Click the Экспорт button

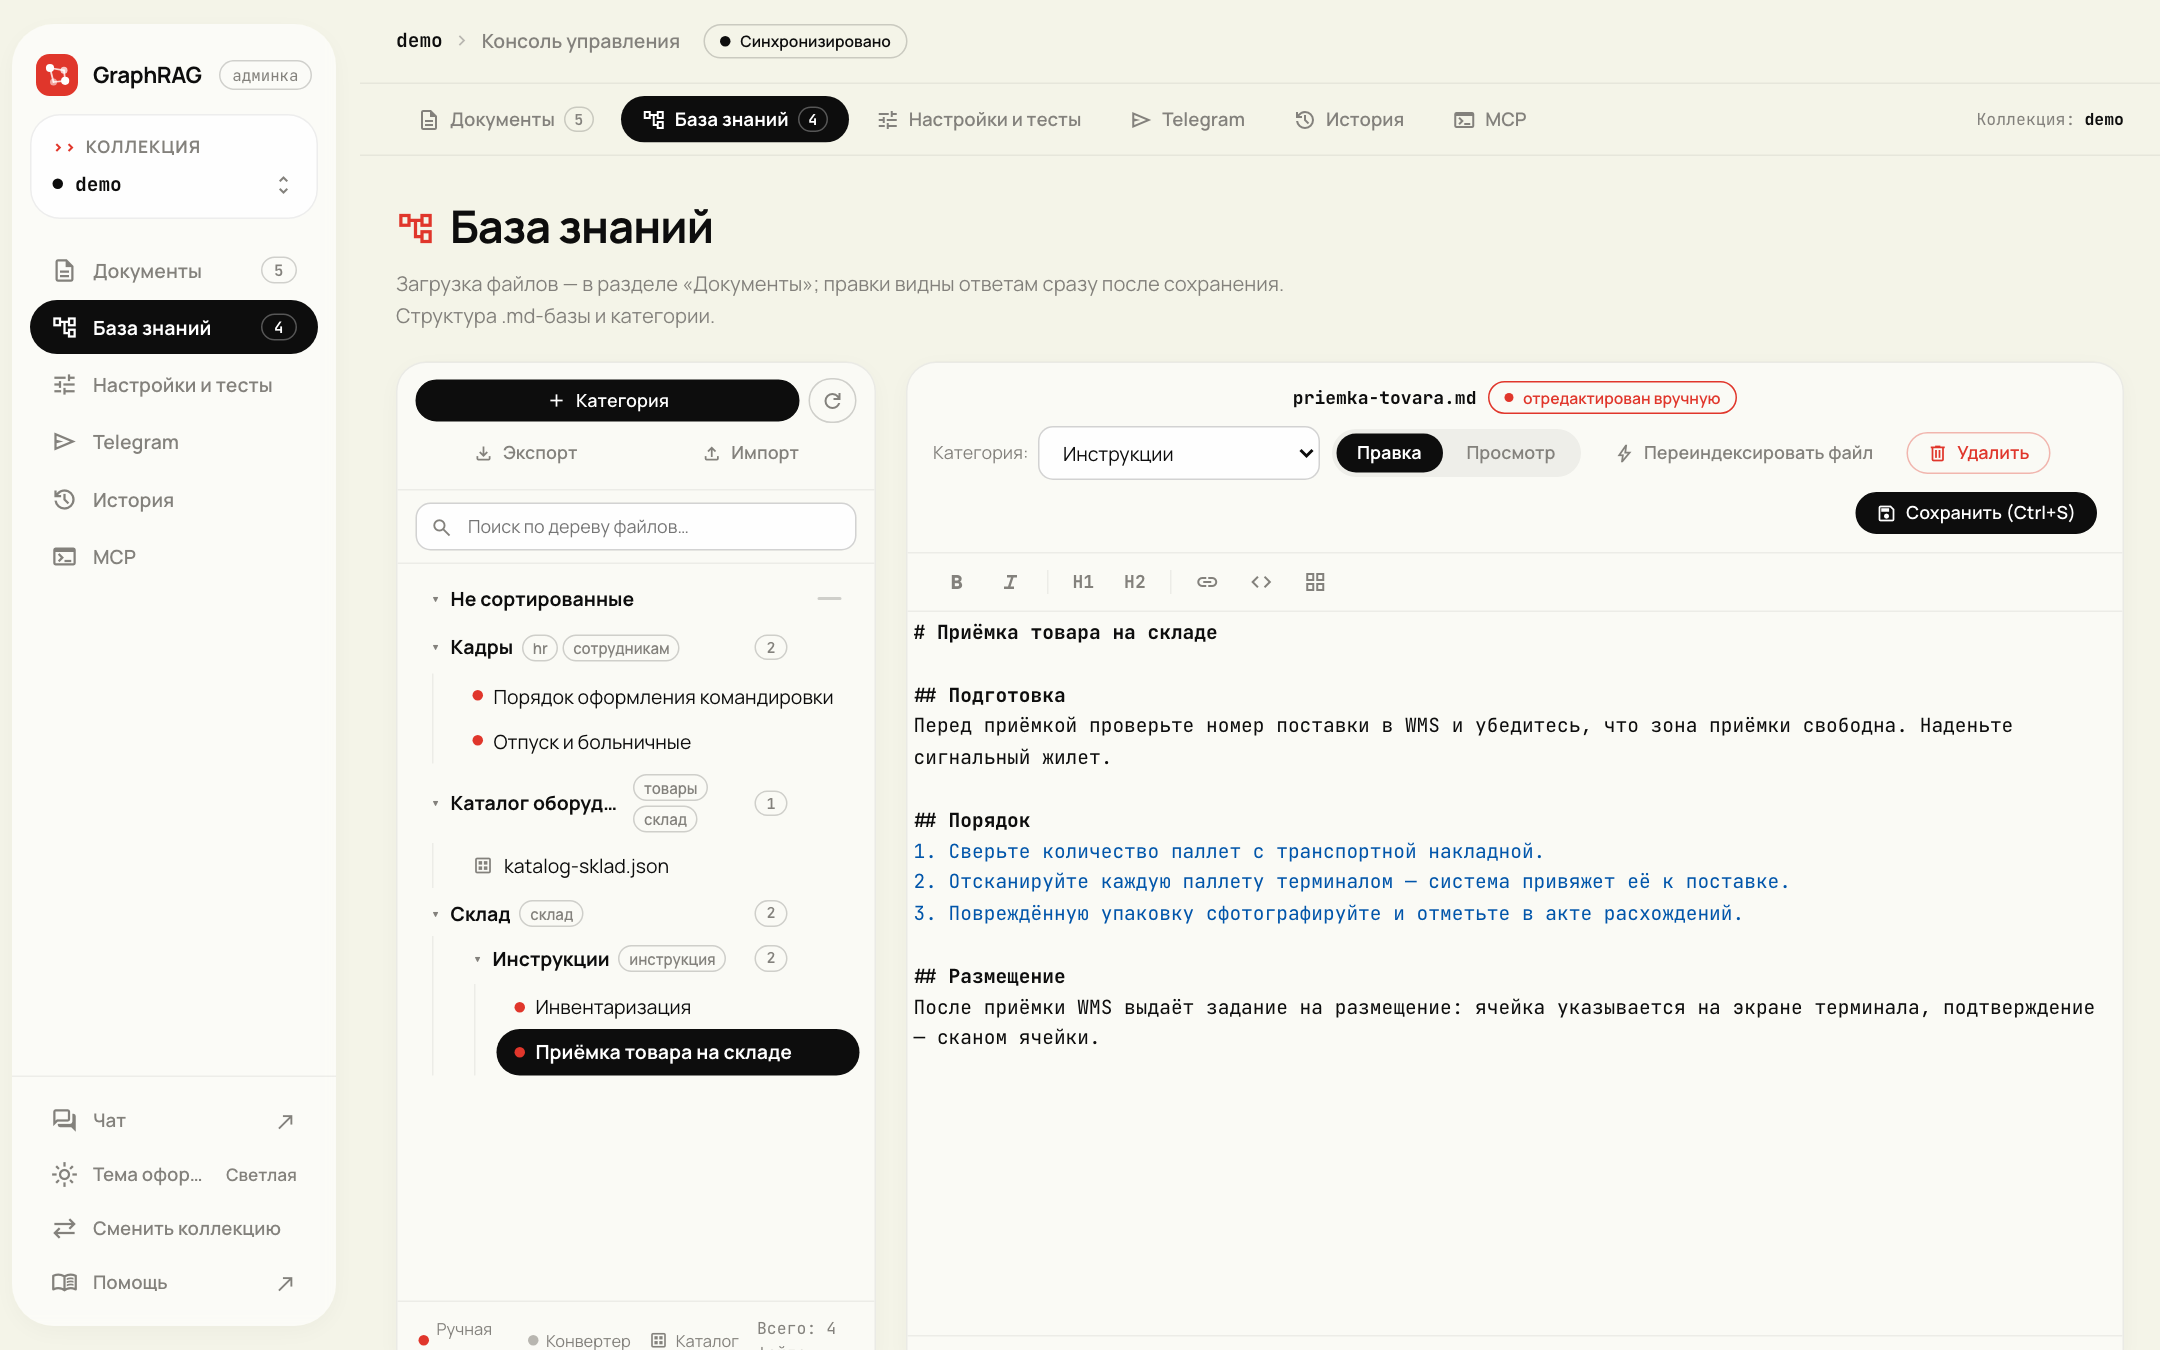526,453
